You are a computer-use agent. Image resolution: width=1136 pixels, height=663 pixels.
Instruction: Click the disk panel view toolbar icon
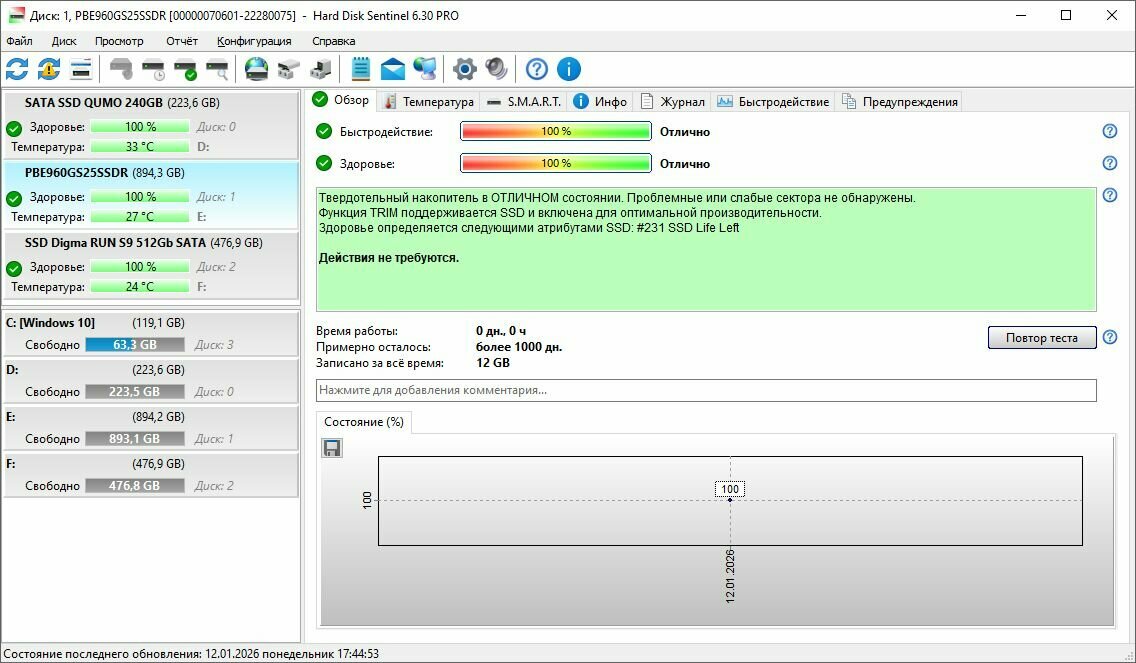tap(81, 70)
